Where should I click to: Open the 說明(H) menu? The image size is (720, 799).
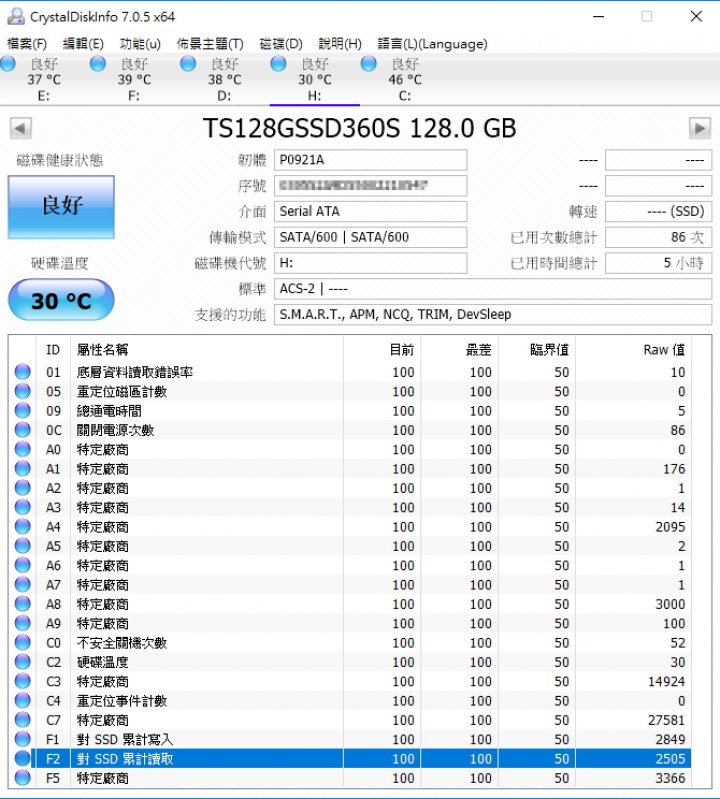[x=340, y=44]
